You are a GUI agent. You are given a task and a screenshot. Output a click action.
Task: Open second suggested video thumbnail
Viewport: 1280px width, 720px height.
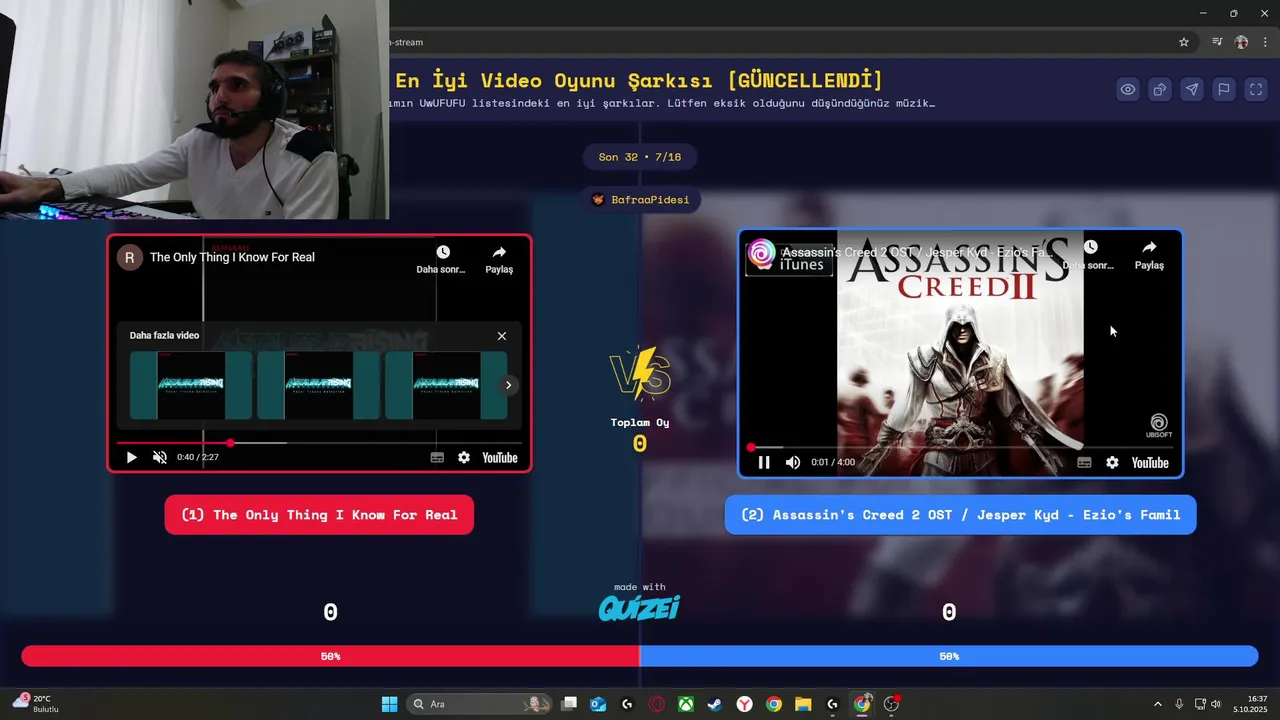(319, 385)
